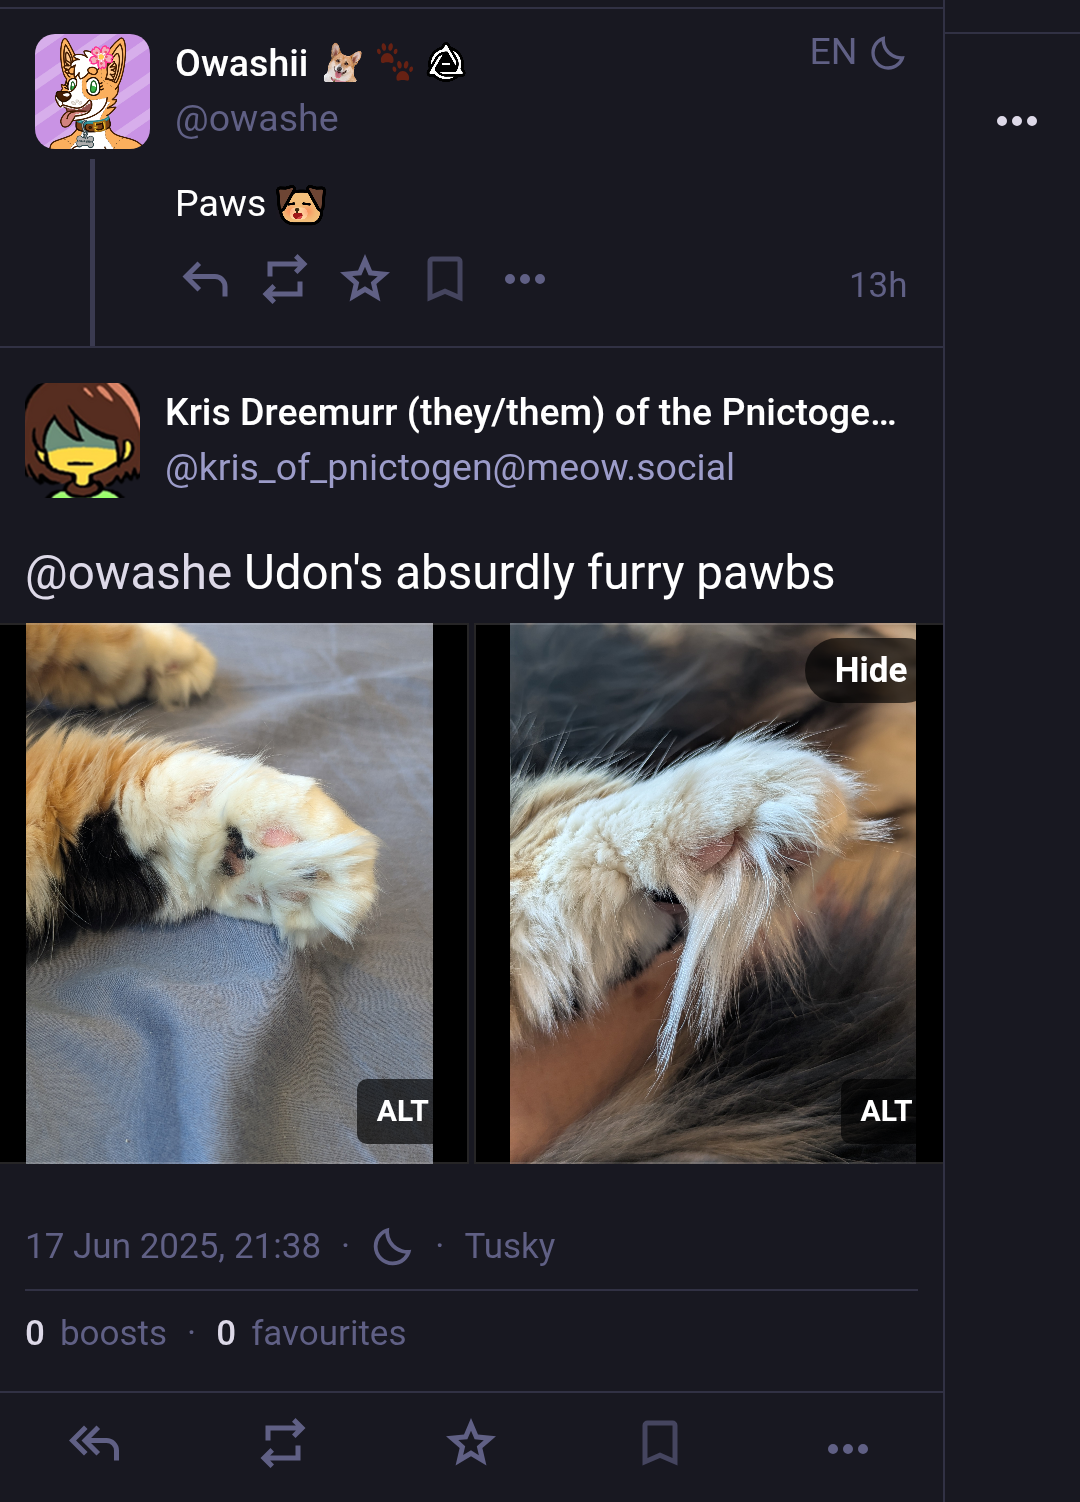Click the reply-all icon in the bottom action bar
Screen dimensions: 1080x1502
pyautogui.click(x=94, y=1443)
